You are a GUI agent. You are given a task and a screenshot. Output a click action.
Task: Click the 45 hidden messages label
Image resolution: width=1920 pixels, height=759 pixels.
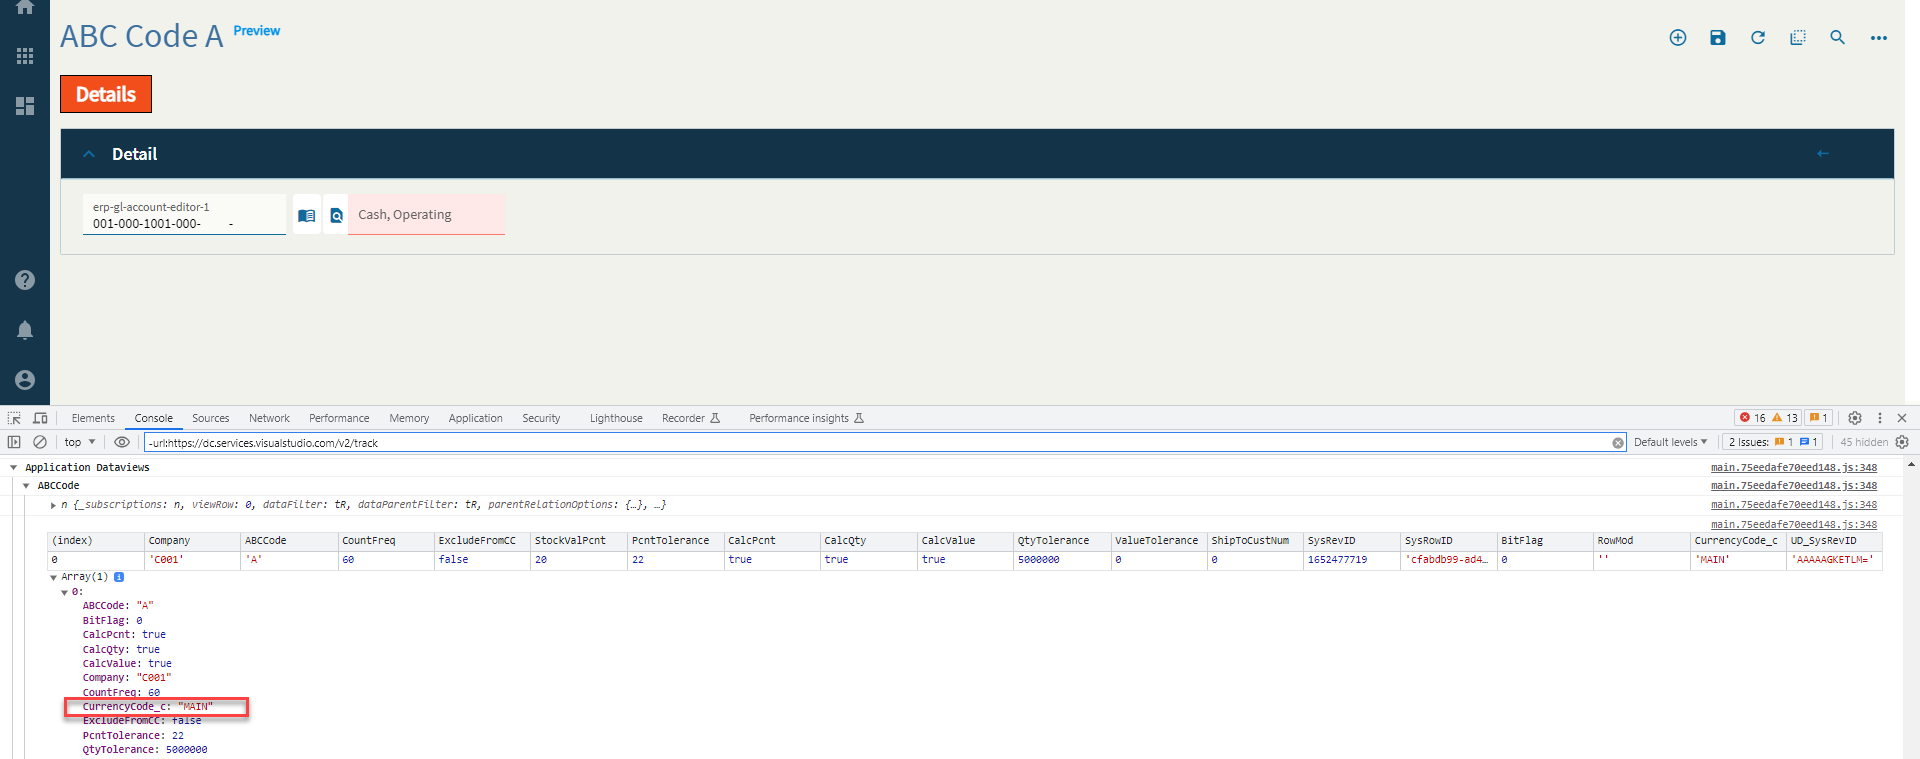[x=1864, y=442]
